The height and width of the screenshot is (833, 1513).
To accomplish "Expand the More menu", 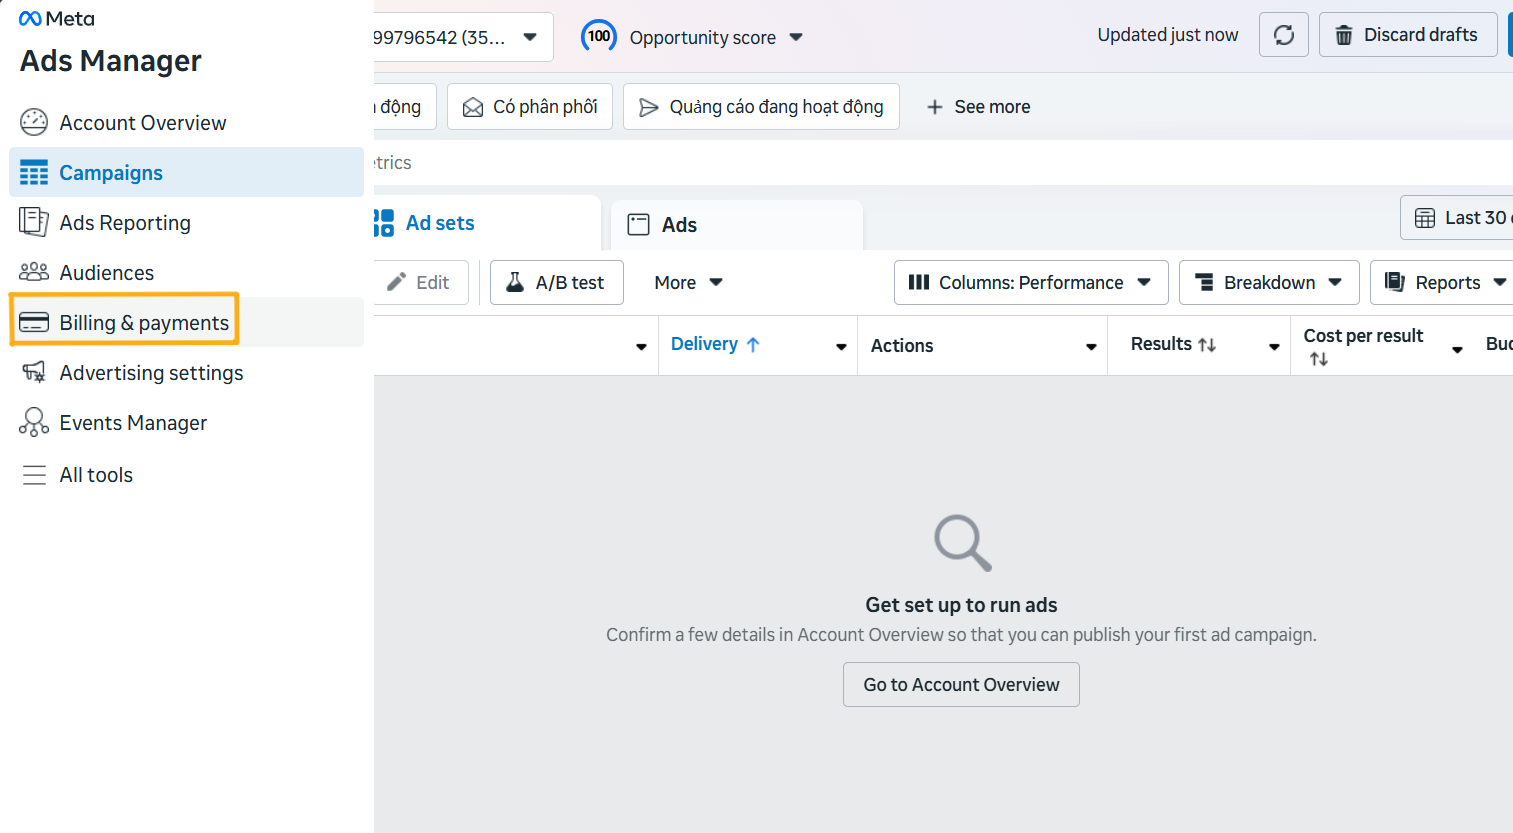I will pos(688,283).
